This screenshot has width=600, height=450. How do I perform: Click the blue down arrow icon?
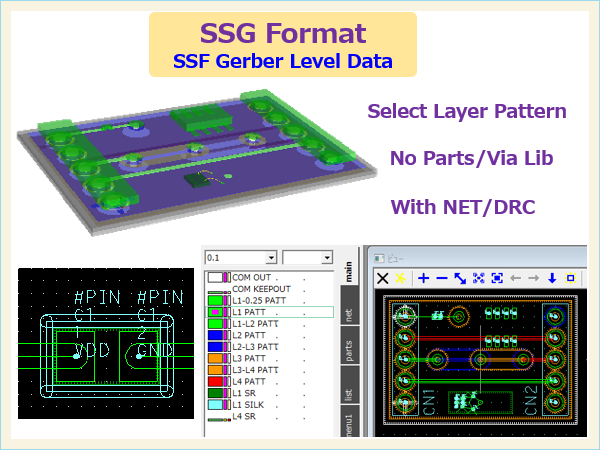pyautogui.click(x=551, y=278)
